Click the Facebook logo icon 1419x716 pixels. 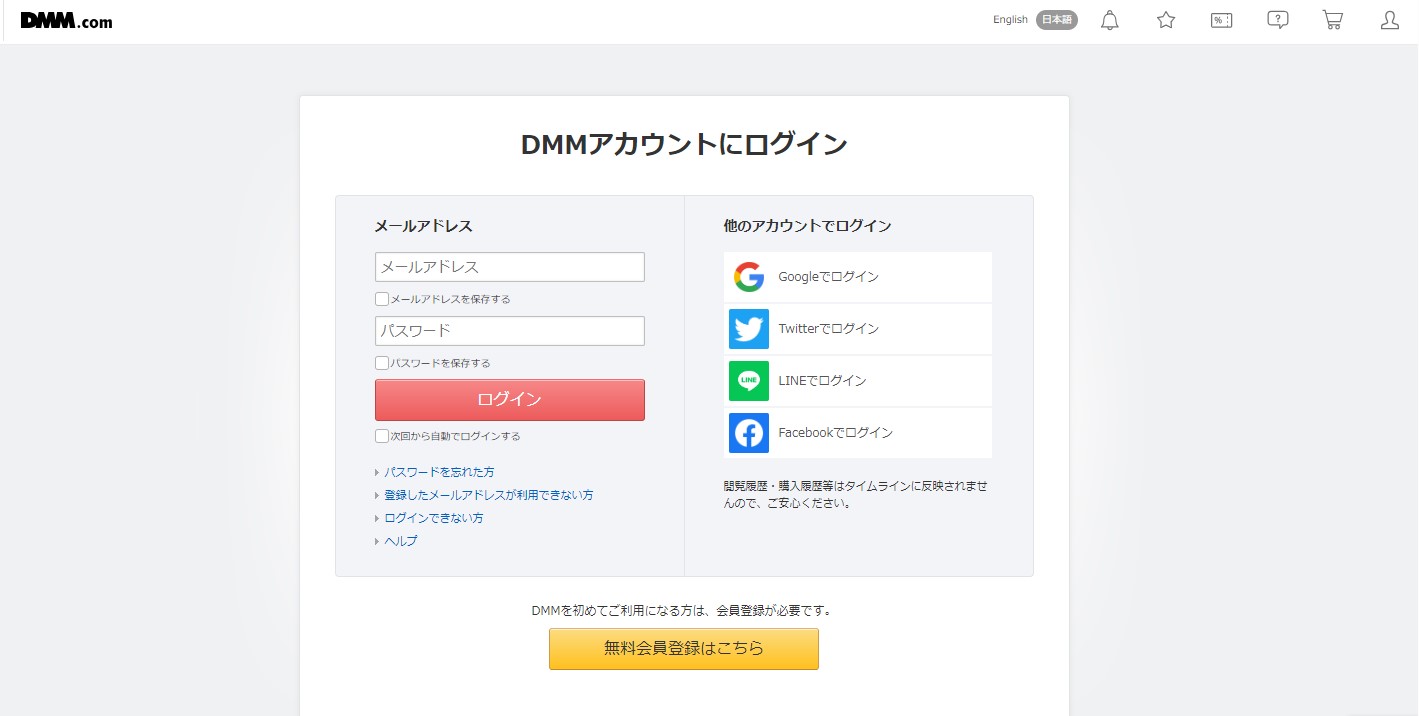(x=749, y=433)
